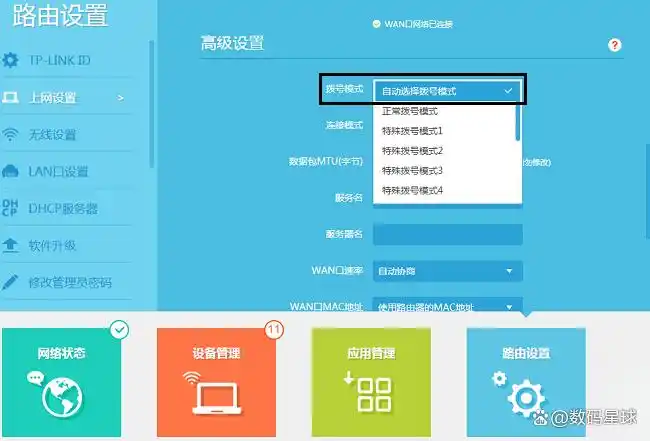
Task: Open the WAN口速率 自动协商 dropdown
Action: pos(448,271)
